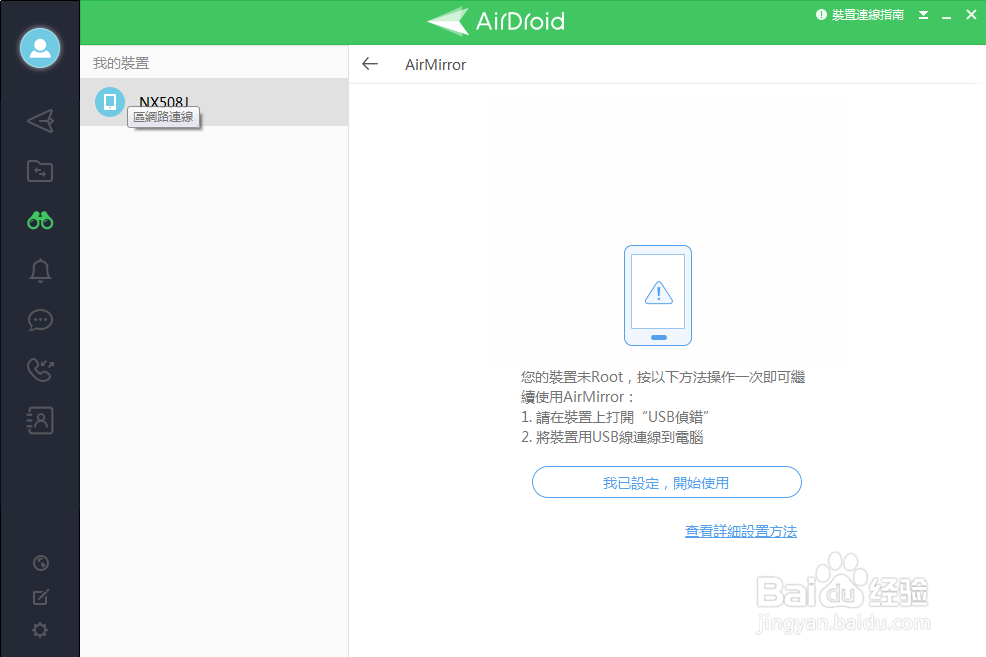Open the Settings gear icon
Viewport: 986px width, 657px height.
tap(40, 630)
